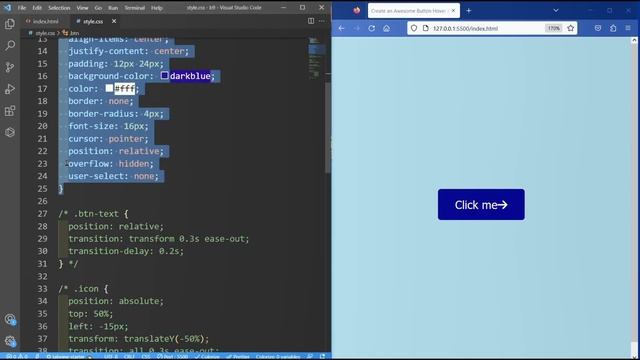Open the Go menu
Viewport: 640px width, 360px height.
click(98, 8)
